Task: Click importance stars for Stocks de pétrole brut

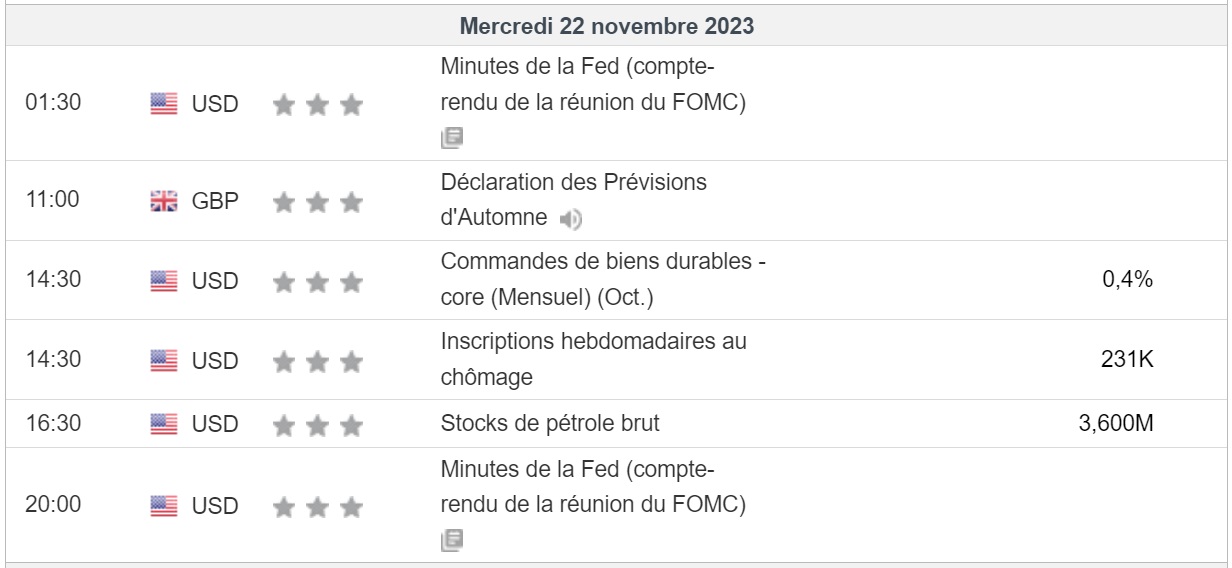Action: [317, 424]
